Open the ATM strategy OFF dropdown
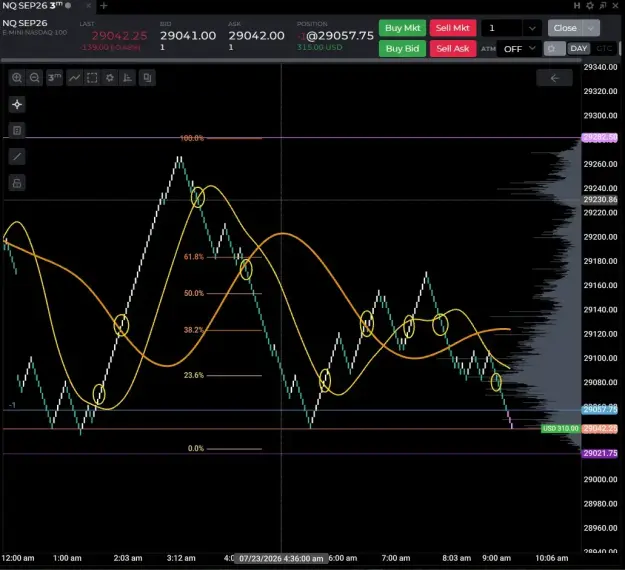The height and width of the screenshot is (570, 625). click(x=519, y=49)
